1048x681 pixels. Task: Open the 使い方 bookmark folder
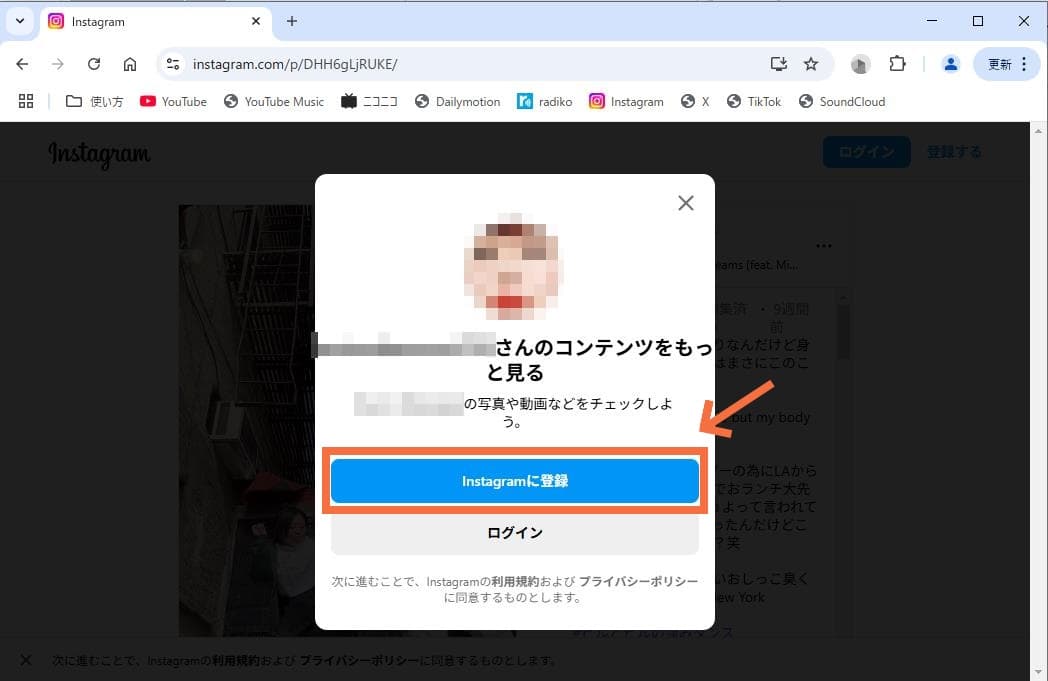coord(94,102)
